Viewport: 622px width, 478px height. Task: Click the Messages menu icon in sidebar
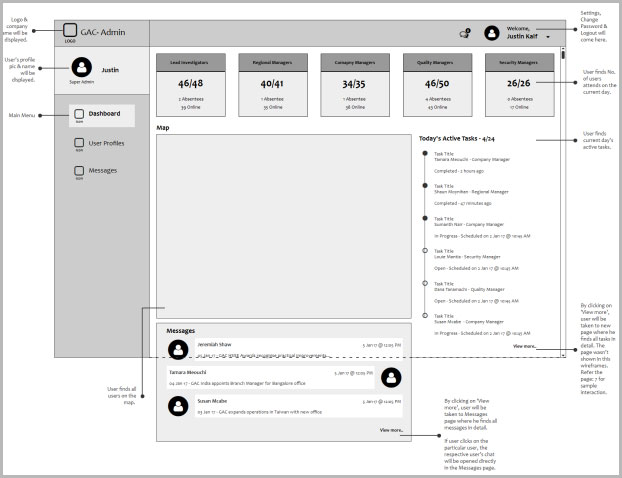[x=79, y=171]
